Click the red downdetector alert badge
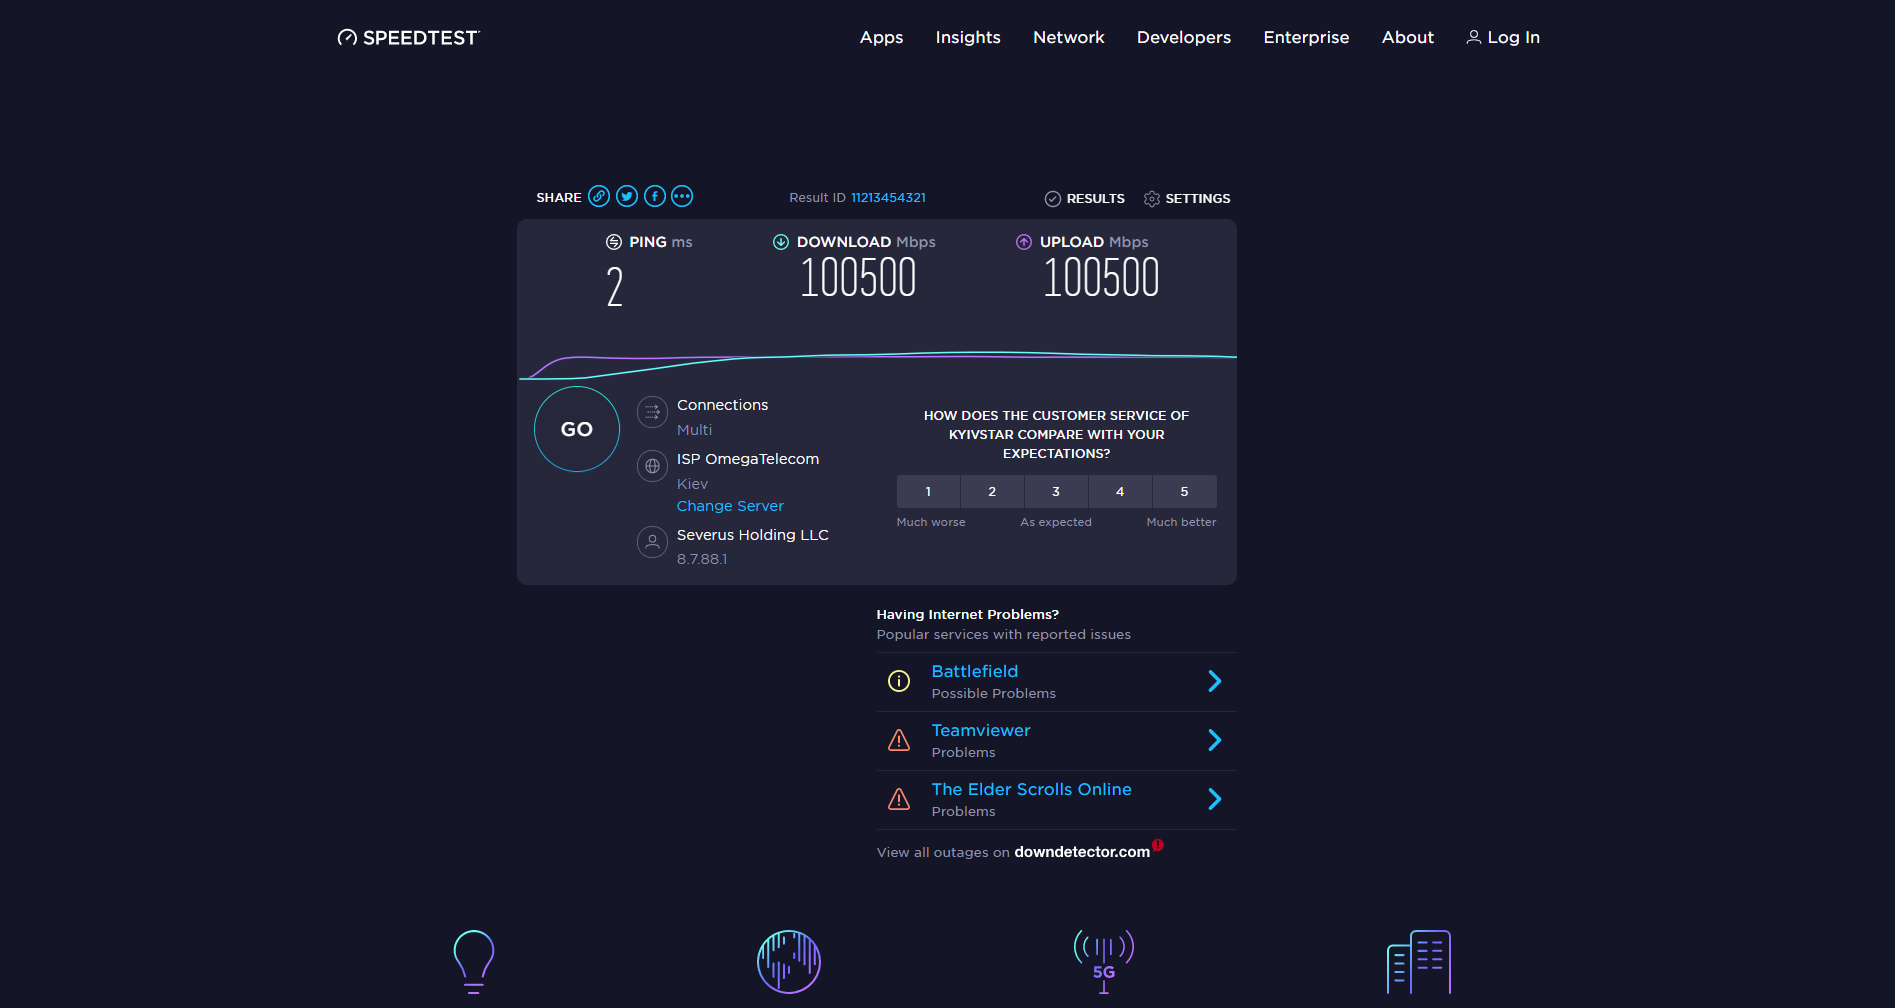 tap(1158, 845)
